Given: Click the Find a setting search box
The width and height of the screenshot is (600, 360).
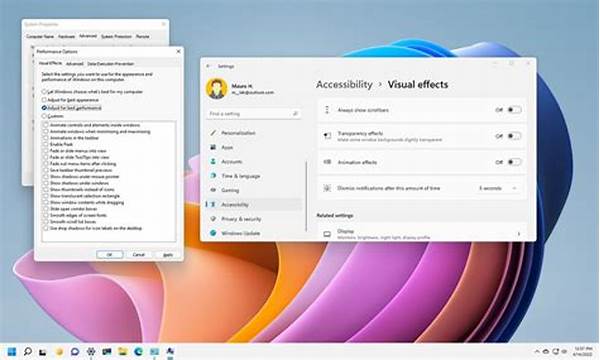Looking at the screenshot, I should [x=254, y=114].
